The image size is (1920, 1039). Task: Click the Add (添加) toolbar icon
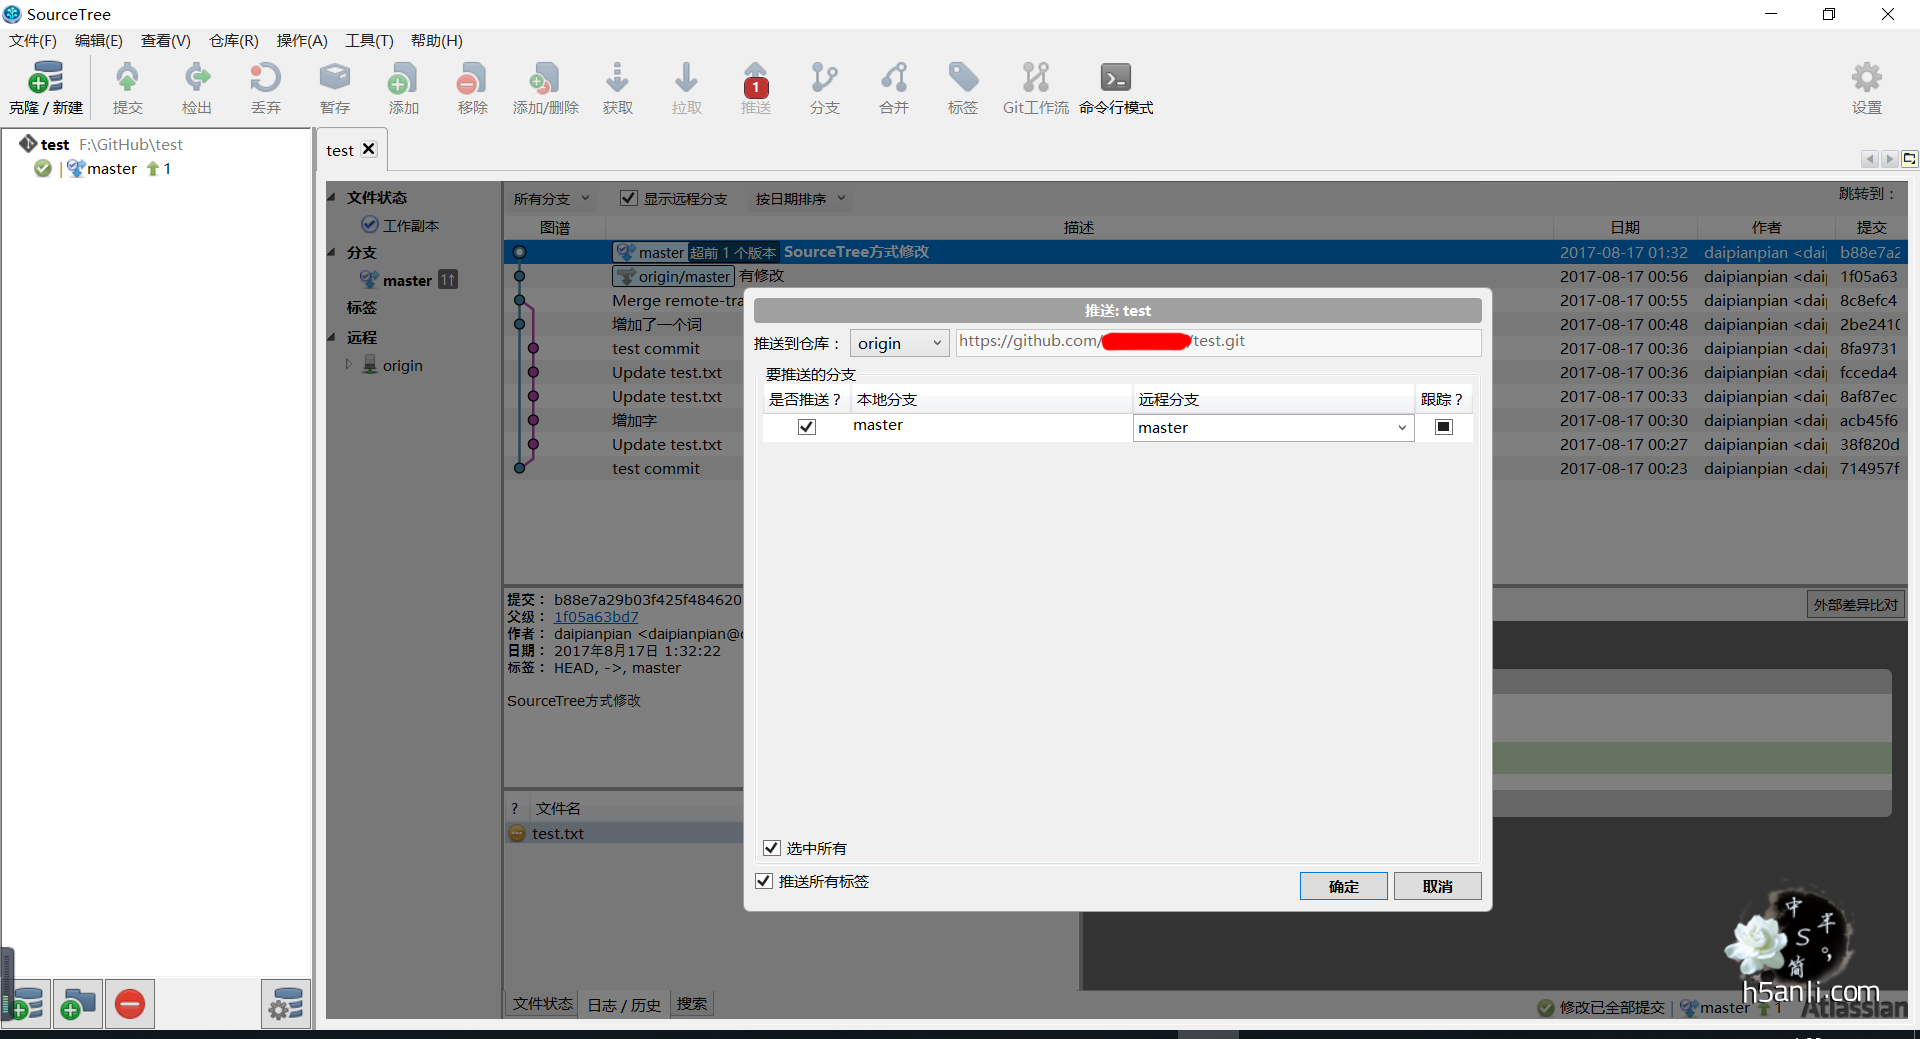coord(403,87)
